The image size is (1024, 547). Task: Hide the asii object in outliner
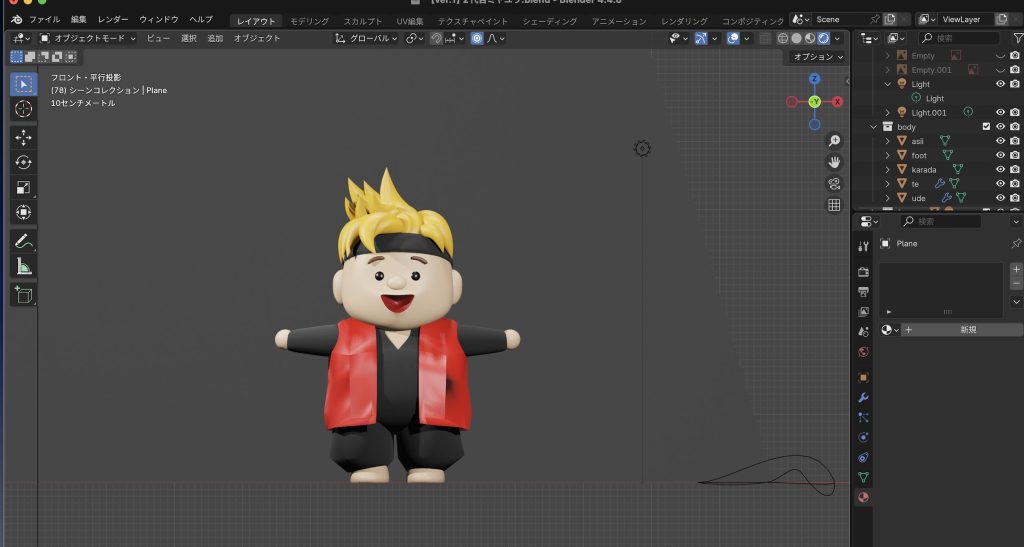pyautogui.click(x=1000, y=141)
